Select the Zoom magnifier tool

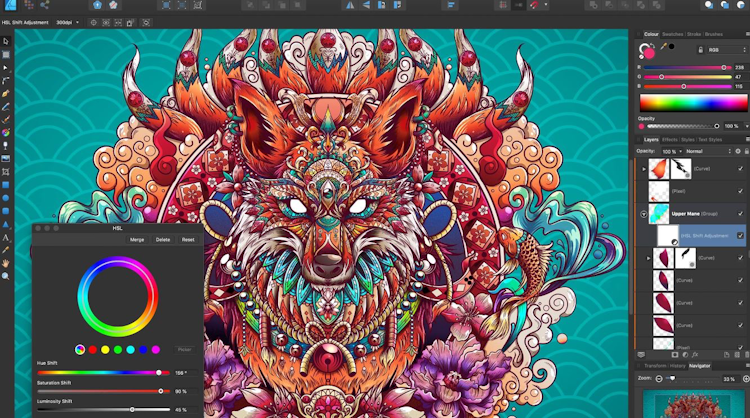pyautogui.click(x=6, y=276)
